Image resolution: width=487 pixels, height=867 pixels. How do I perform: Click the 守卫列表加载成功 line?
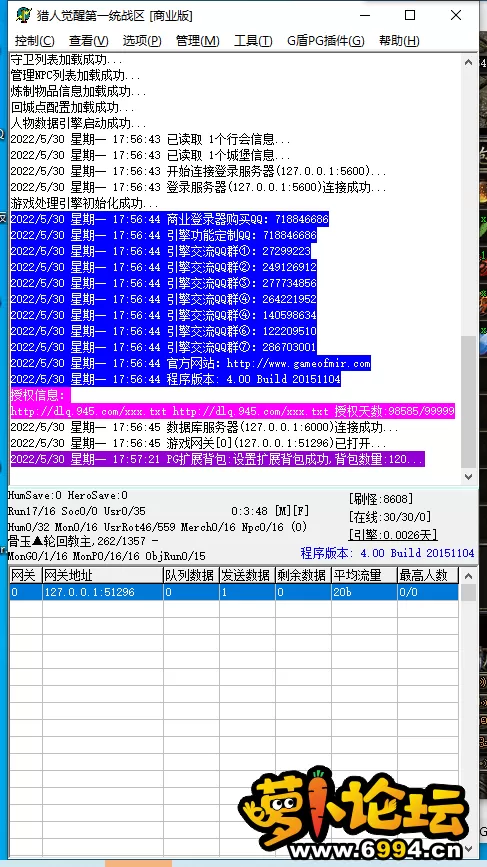[x=66, y=59]
